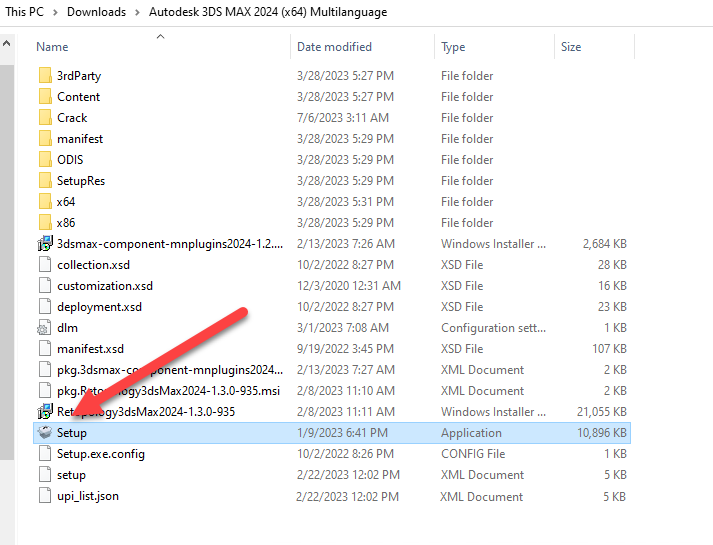This screenshot has width=713, height=545.
Task: Click the 7/6/2023 3:11 AM date
Action: 343,118
